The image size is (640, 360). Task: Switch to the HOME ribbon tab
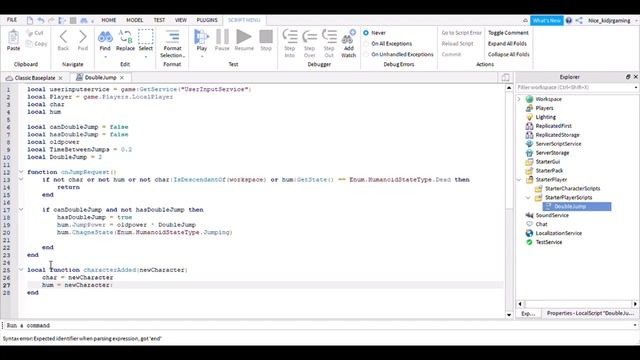click(x=109, y=20)
